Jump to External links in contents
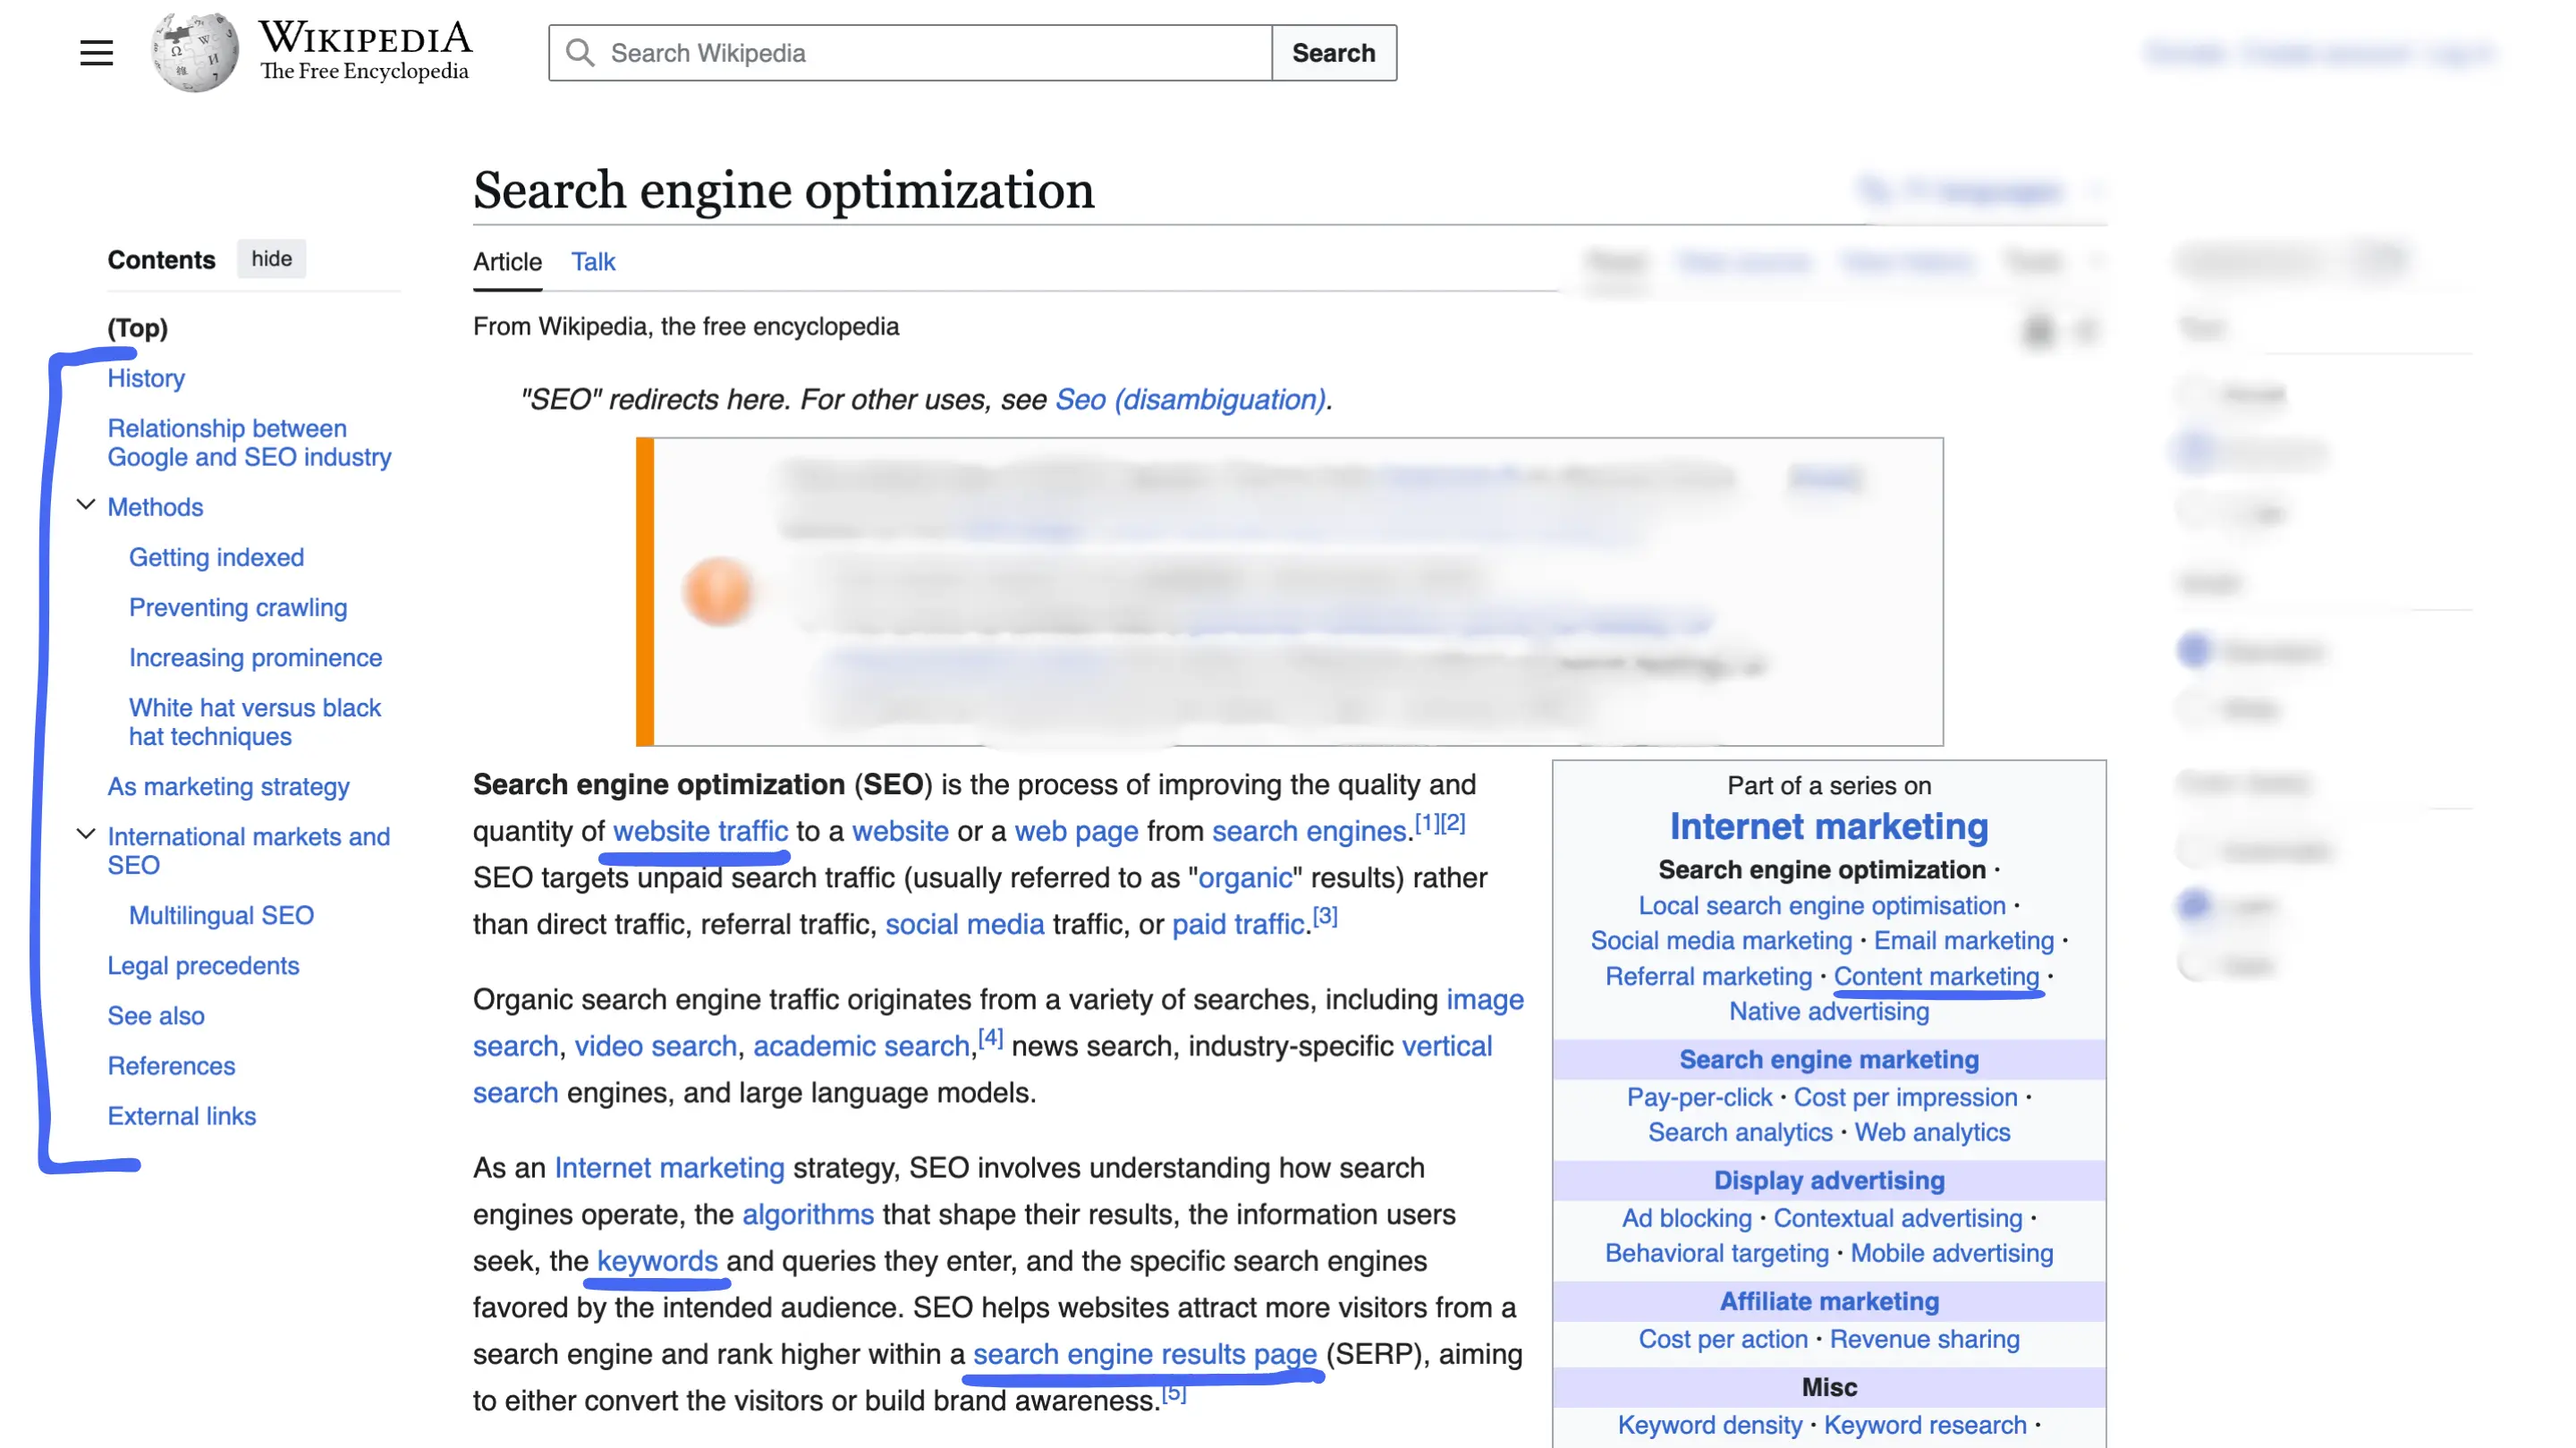 pyautogui.click(x=182, y=1116)
